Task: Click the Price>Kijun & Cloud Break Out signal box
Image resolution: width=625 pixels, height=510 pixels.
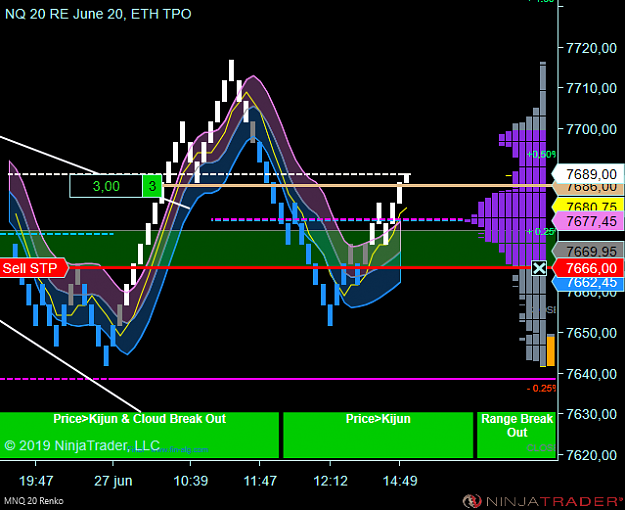Action: pos(139,435)
